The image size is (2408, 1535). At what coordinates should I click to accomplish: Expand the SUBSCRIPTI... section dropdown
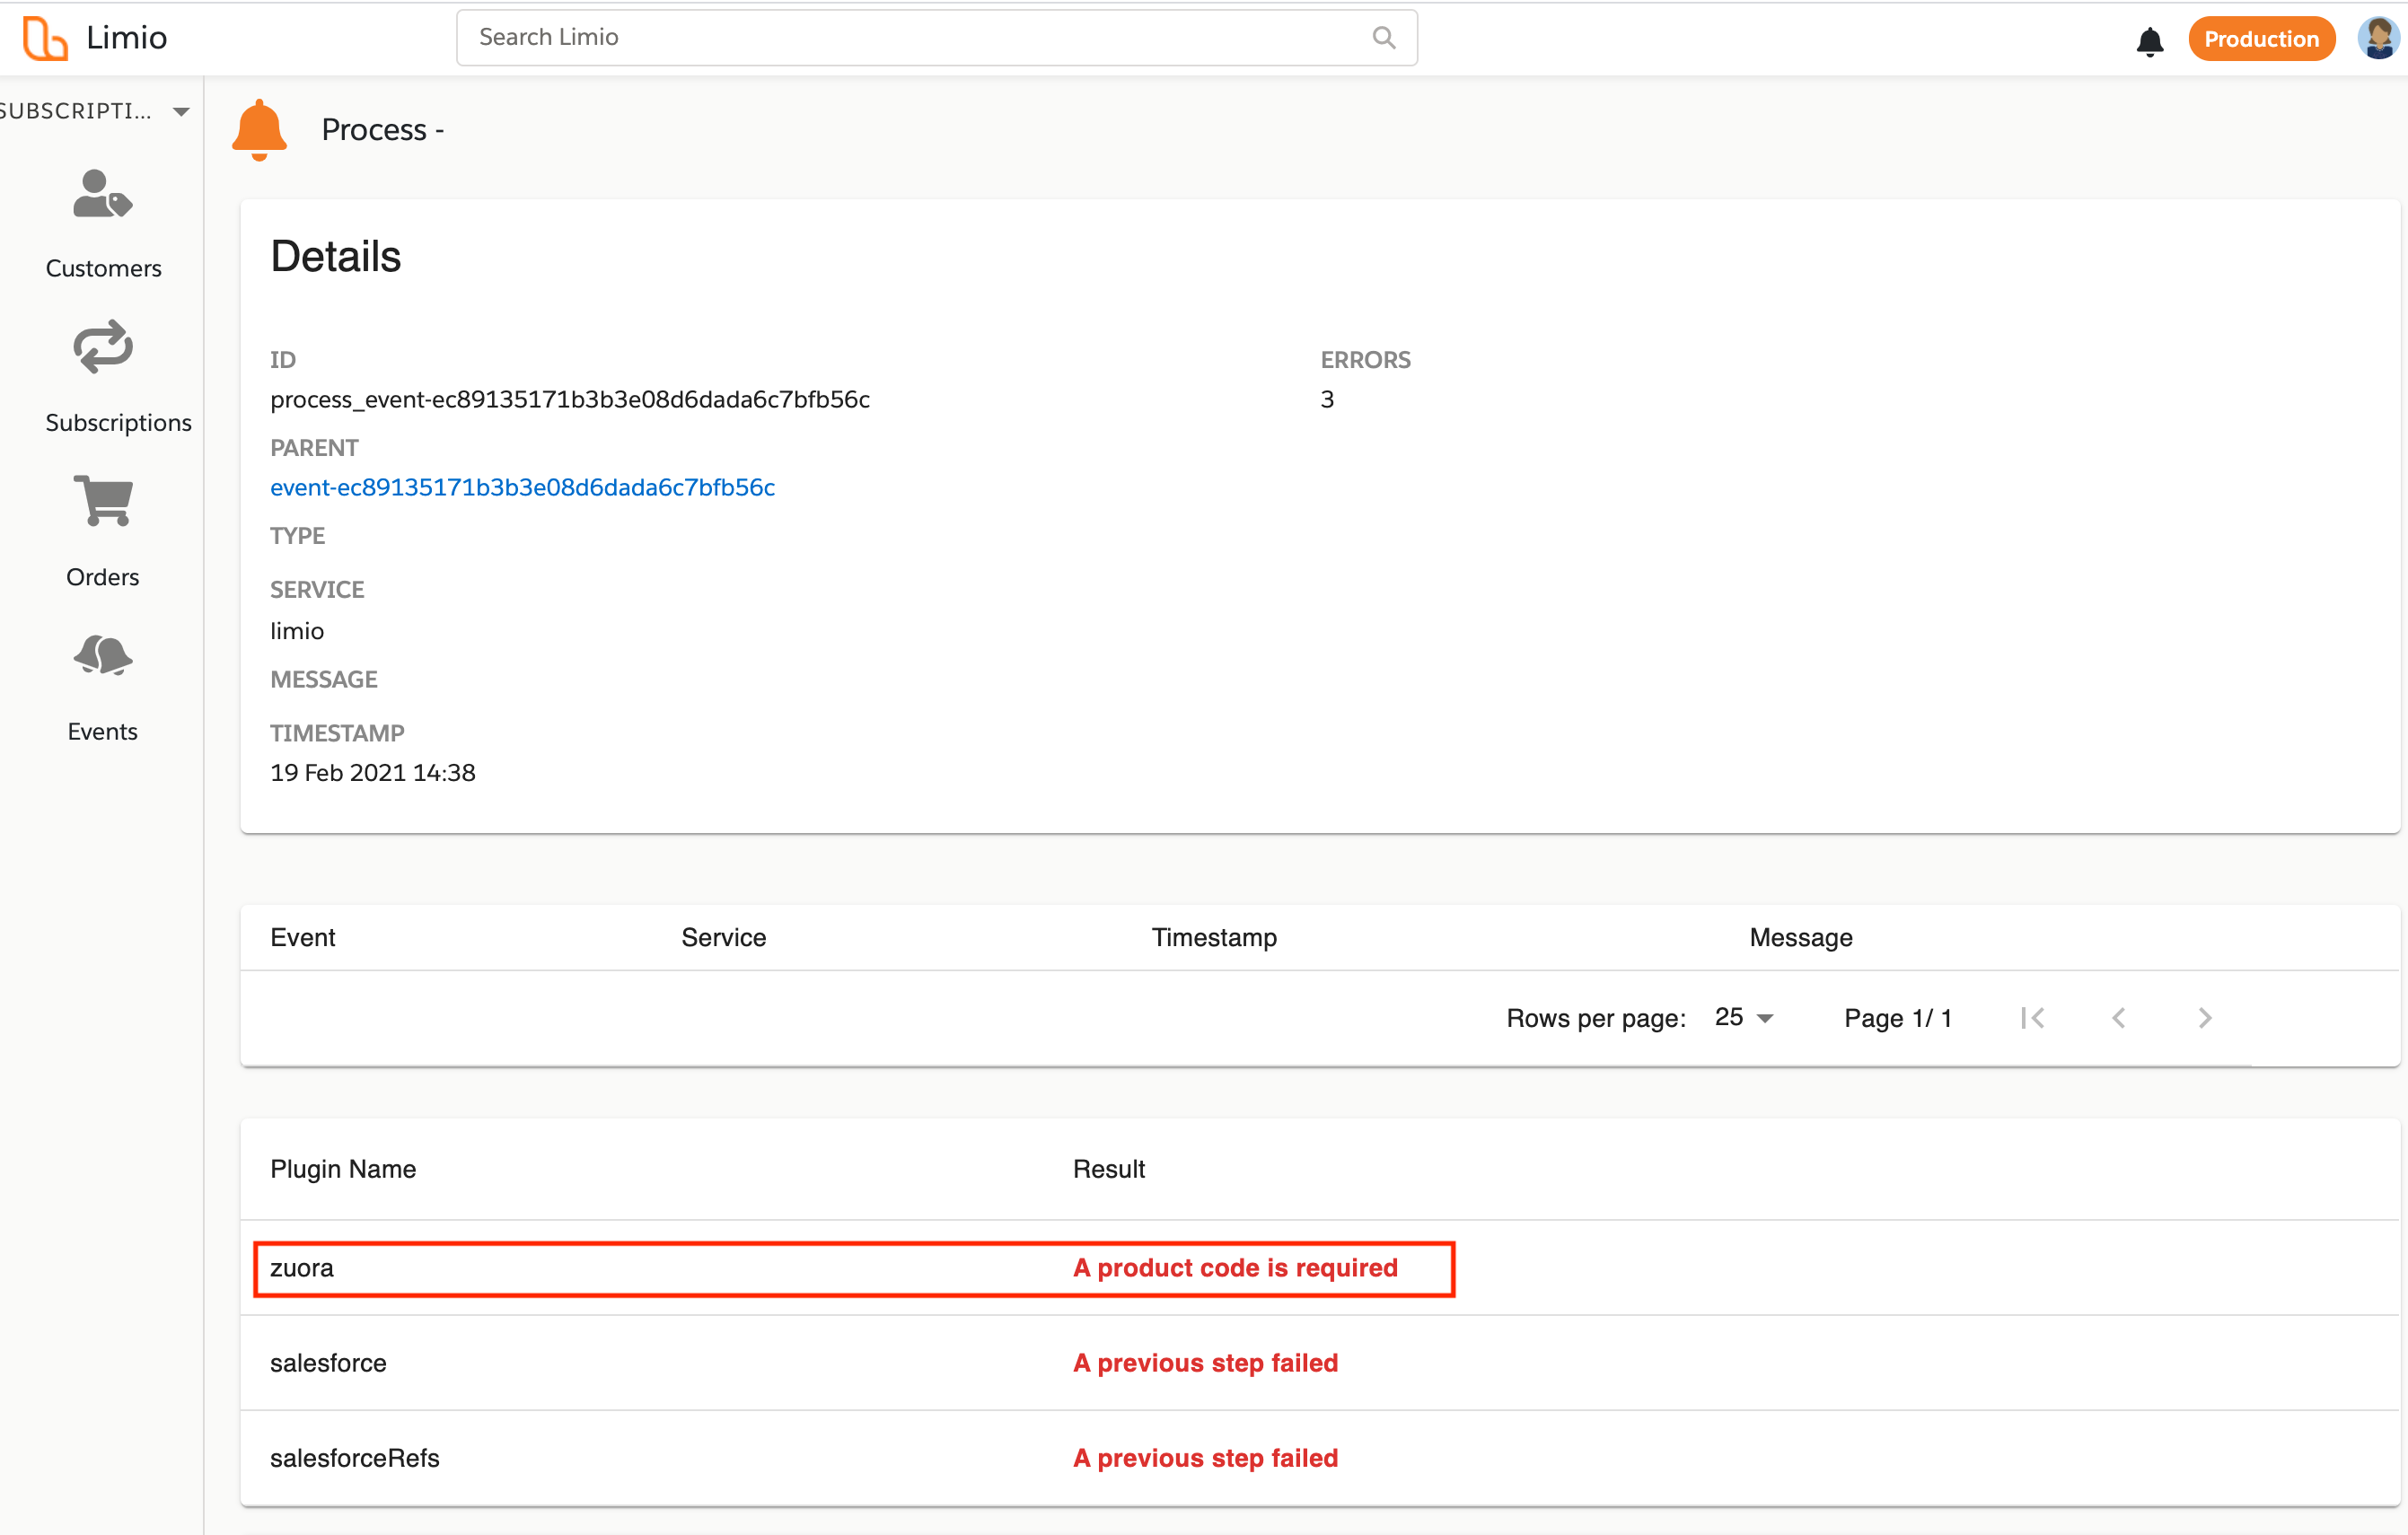tap(181, 111)
